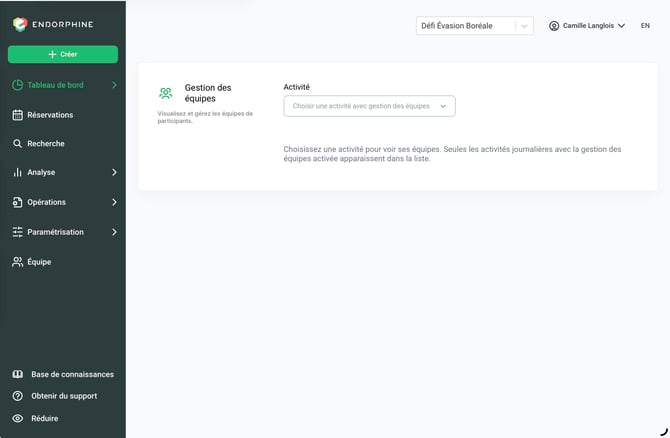Click the Endorphine logo icon
The width and height of the screenshot is (670, 438).
point(20,24)
